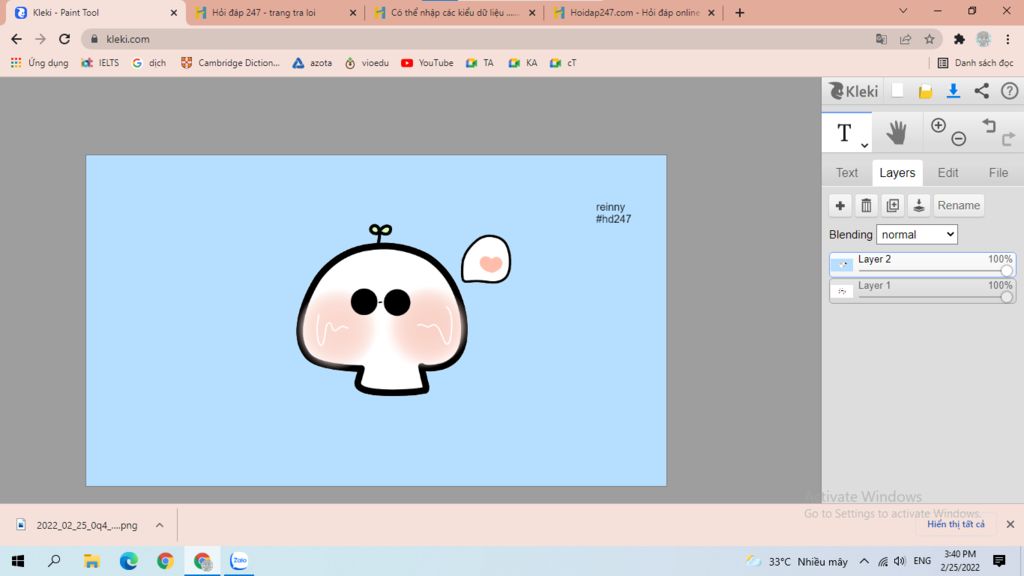Adjust Layer 2 opacity slider handle
Viewport: 1024px width, 576px height.
coord(1006,270)
